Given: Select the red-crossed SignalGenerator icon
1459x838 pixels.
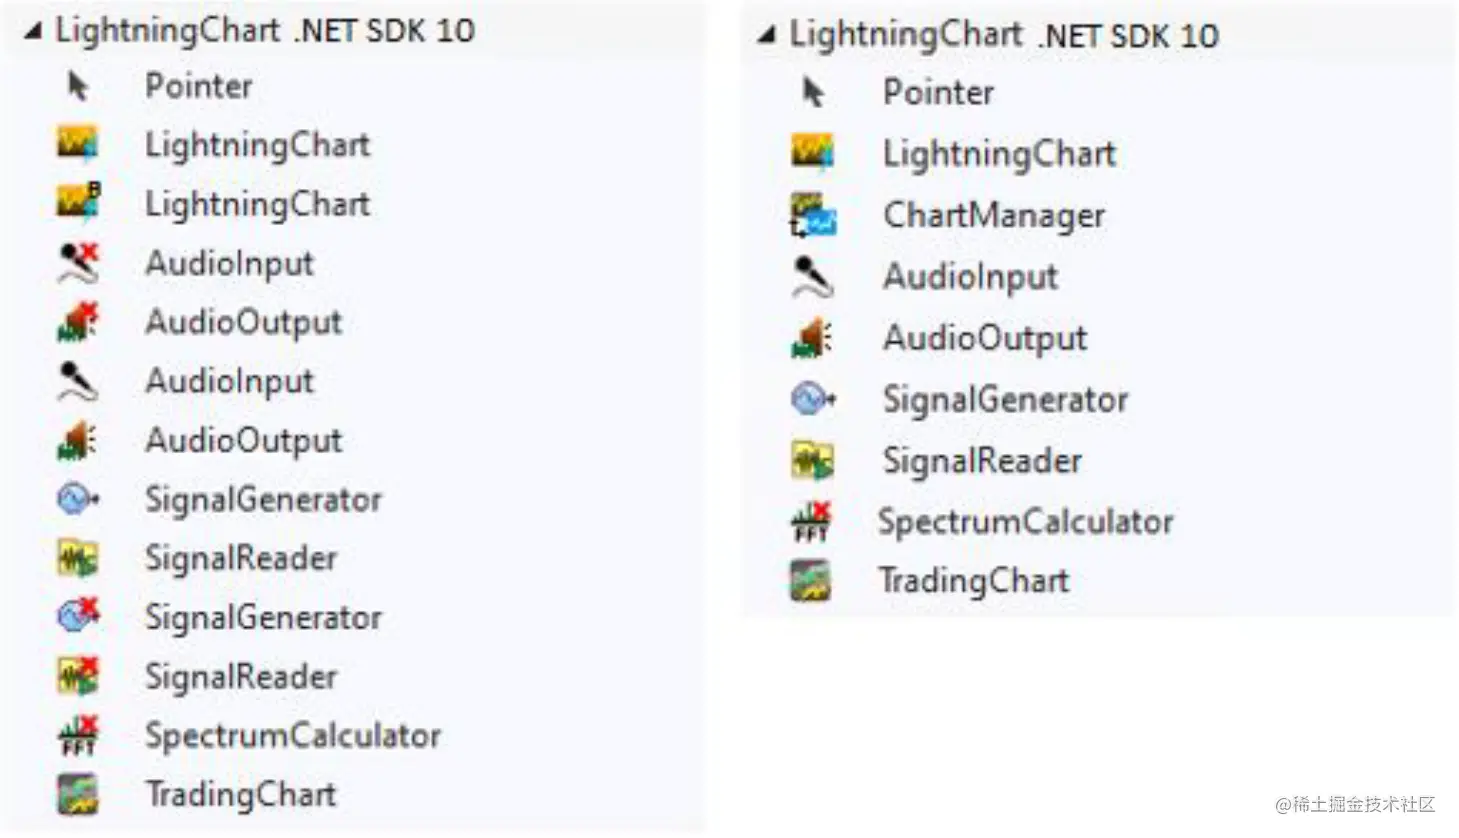Looking at the screenshot, I should click(x=78, y=617).
